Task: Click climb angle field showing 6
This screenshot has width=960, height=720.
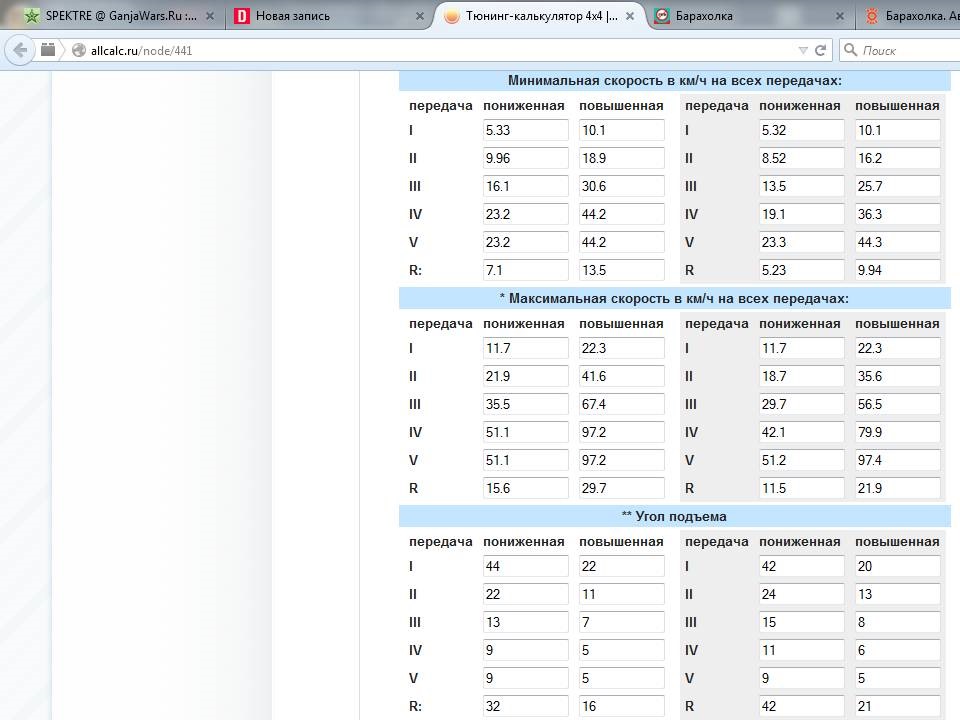Action: point(898,650)
